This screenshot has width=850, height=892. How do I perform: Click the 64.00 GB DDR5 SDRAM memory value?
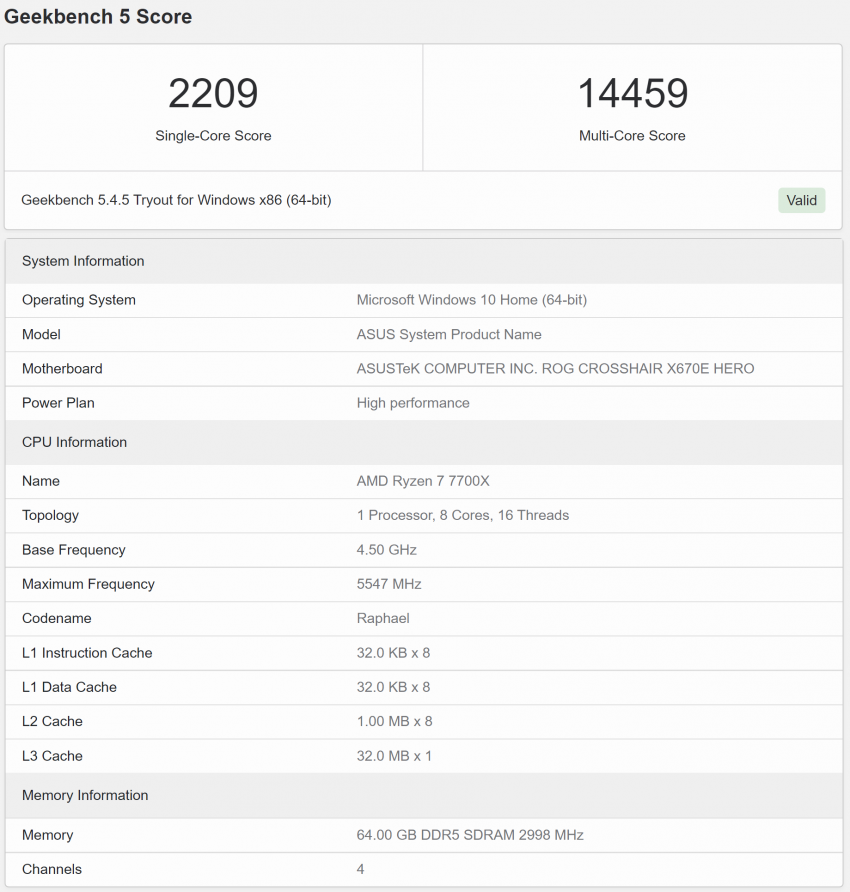tap(470, 835)
